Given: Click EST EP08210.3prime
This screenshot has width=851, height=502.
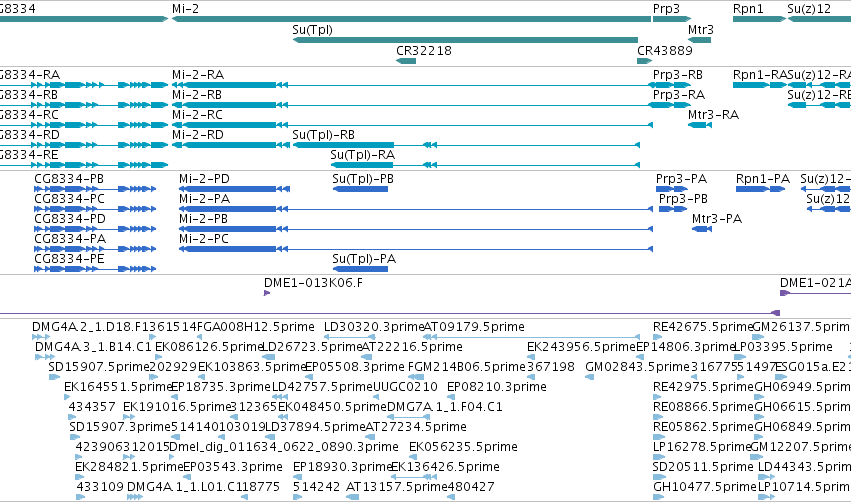Looking at the screenshot, I should click(451, 397).
